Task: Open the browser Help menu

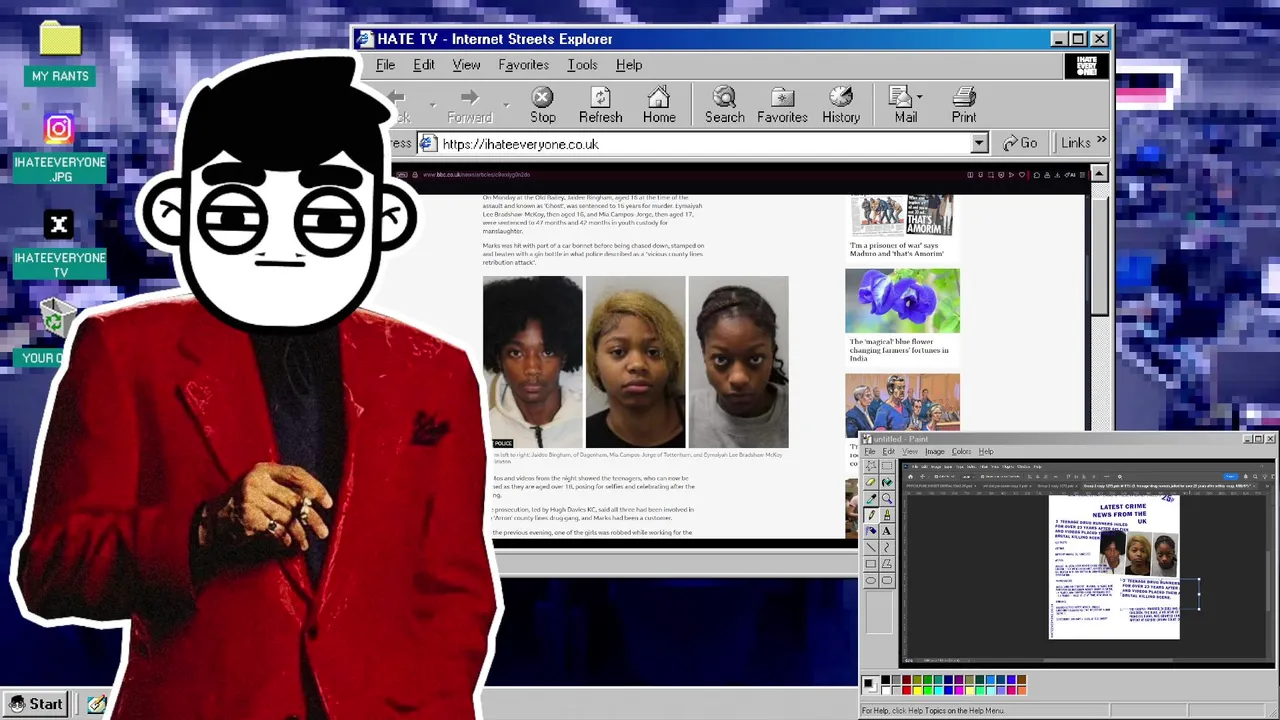Action: 629,65
